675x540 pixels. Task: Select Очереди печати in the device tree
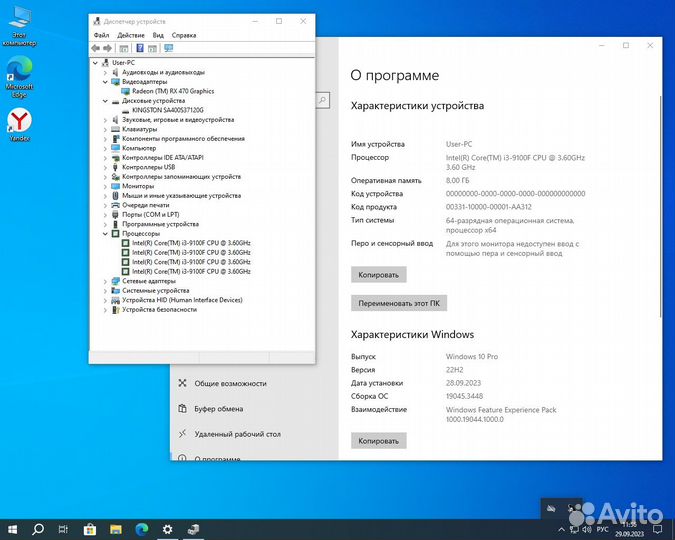[146, 205]
